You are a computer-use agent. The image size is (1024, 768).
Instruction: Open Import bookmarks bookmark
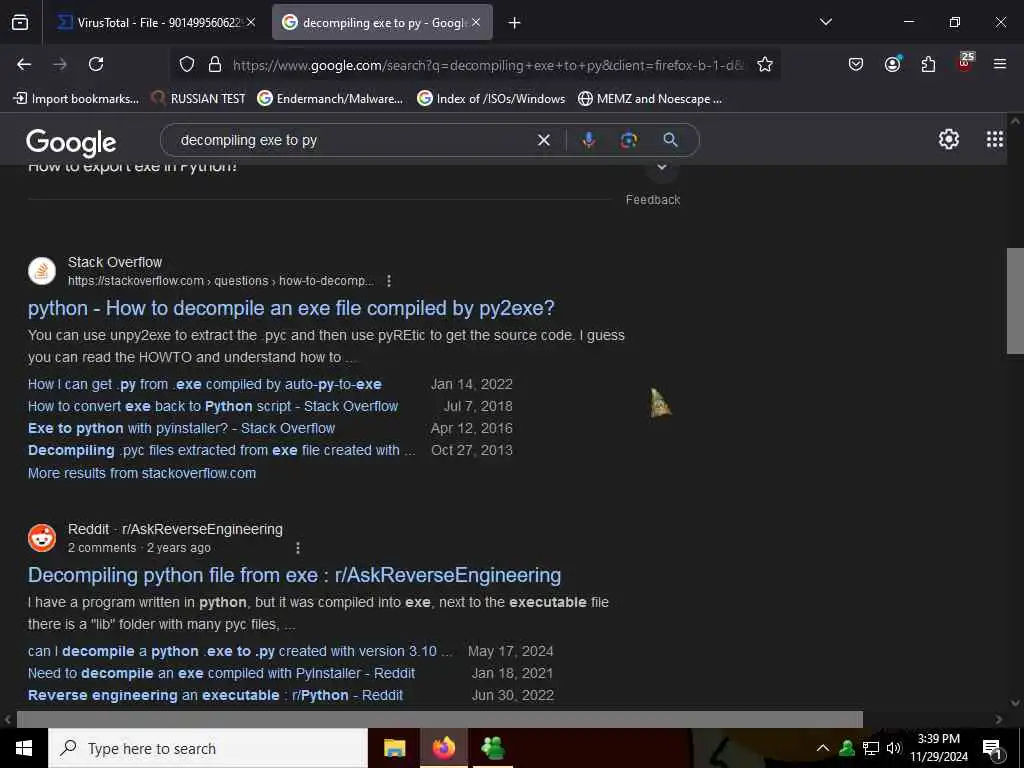click(x=76, y=99)
